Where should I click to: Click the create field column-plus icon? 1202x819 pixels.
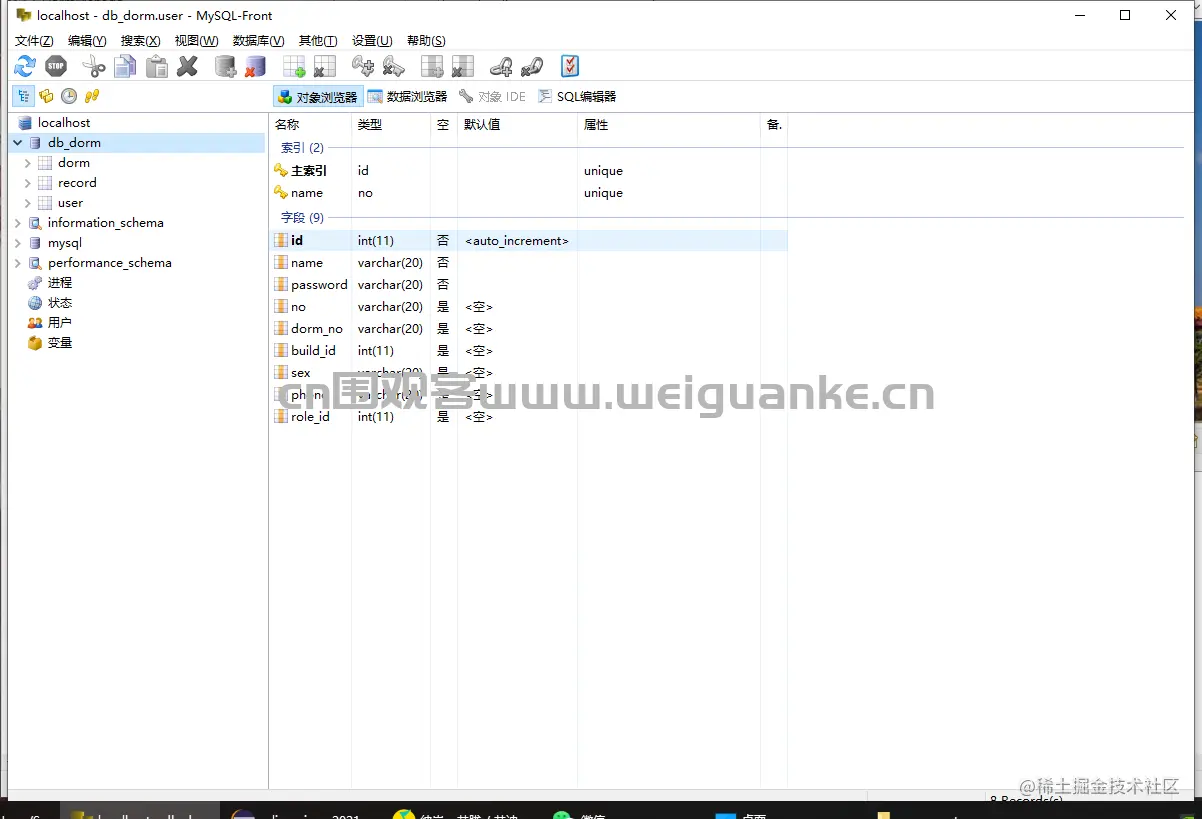coord(432,67)
